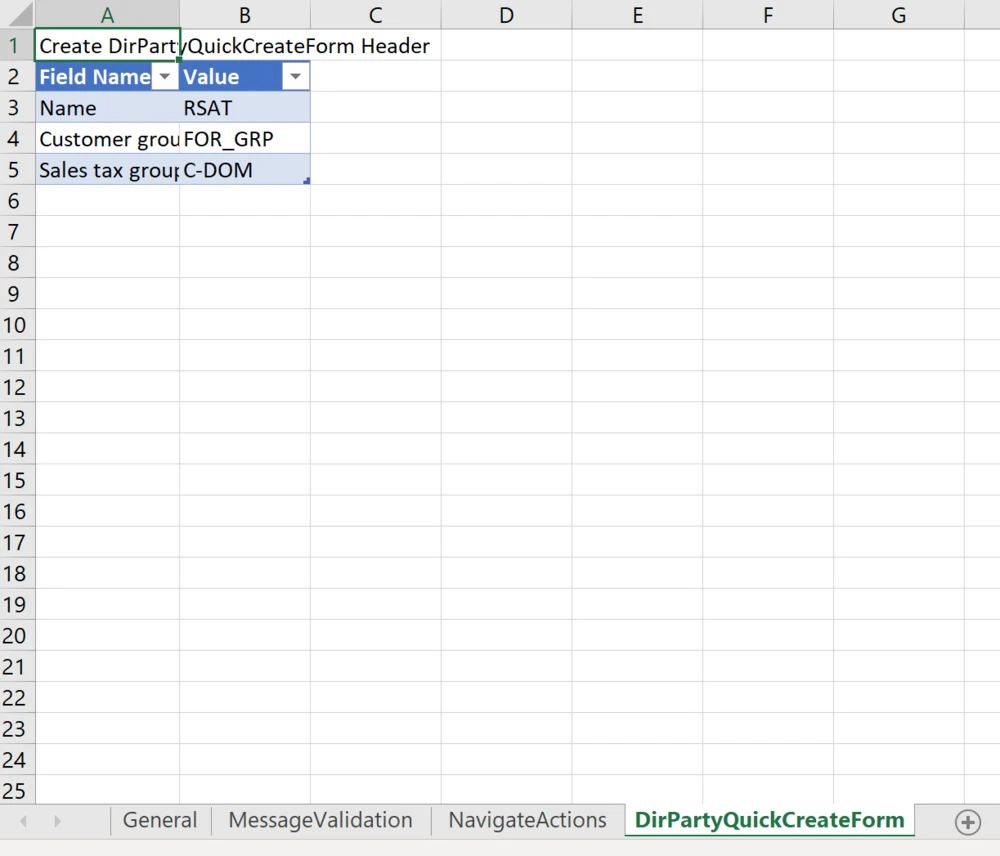Click the select-all corner of the grid
The width and height of the screenshot is (1000, 856).
point(17,14)
